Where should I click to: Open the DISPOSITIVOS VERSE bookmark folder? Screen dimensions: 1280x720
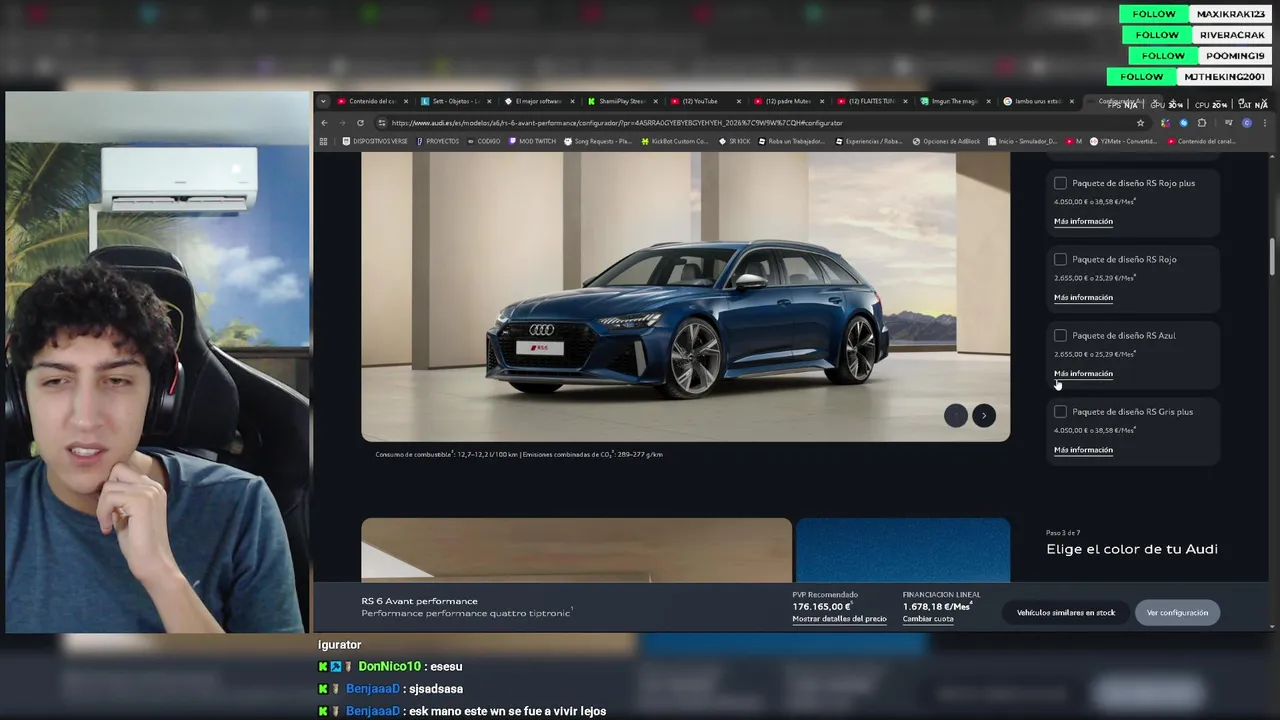pyautogui.click(x=375, y=142)
